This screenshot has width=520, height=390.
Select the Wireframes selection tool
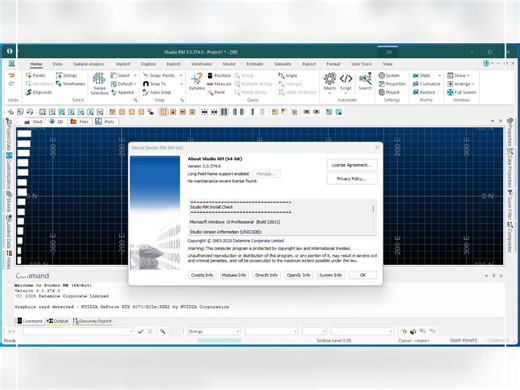(71, 84)
